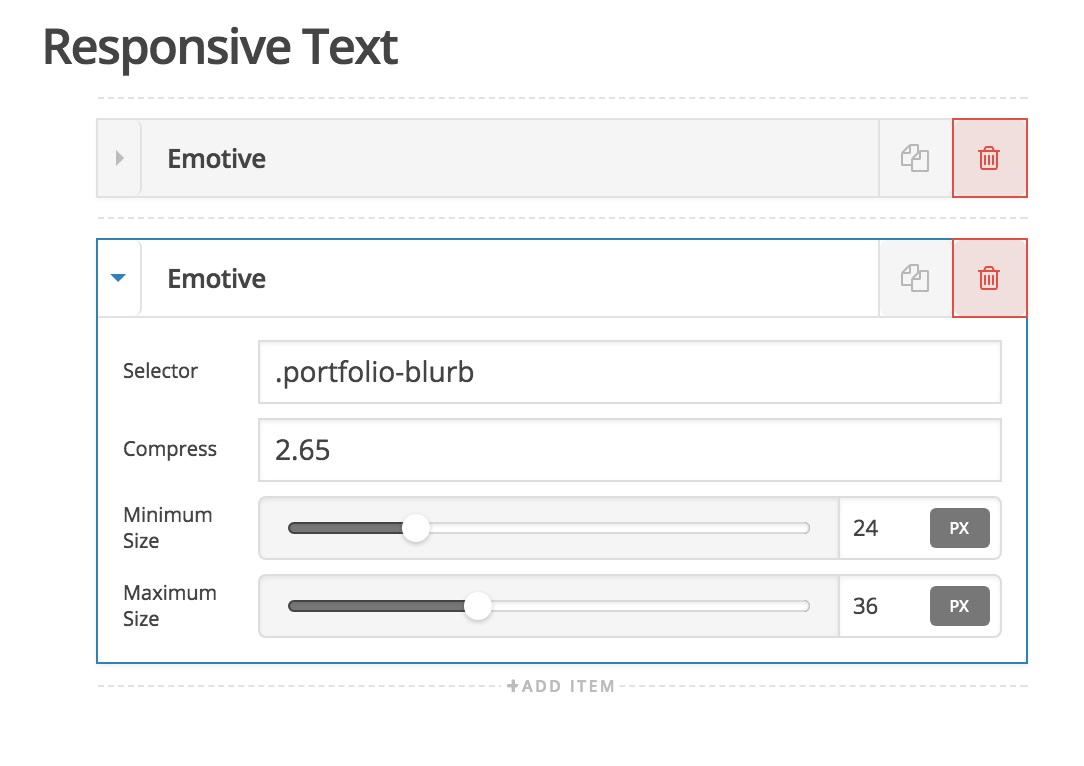Click the Minimum Size value field showing 24
Image resolution: width=1084 pixels, height=766 pixels.
[883, 528]
